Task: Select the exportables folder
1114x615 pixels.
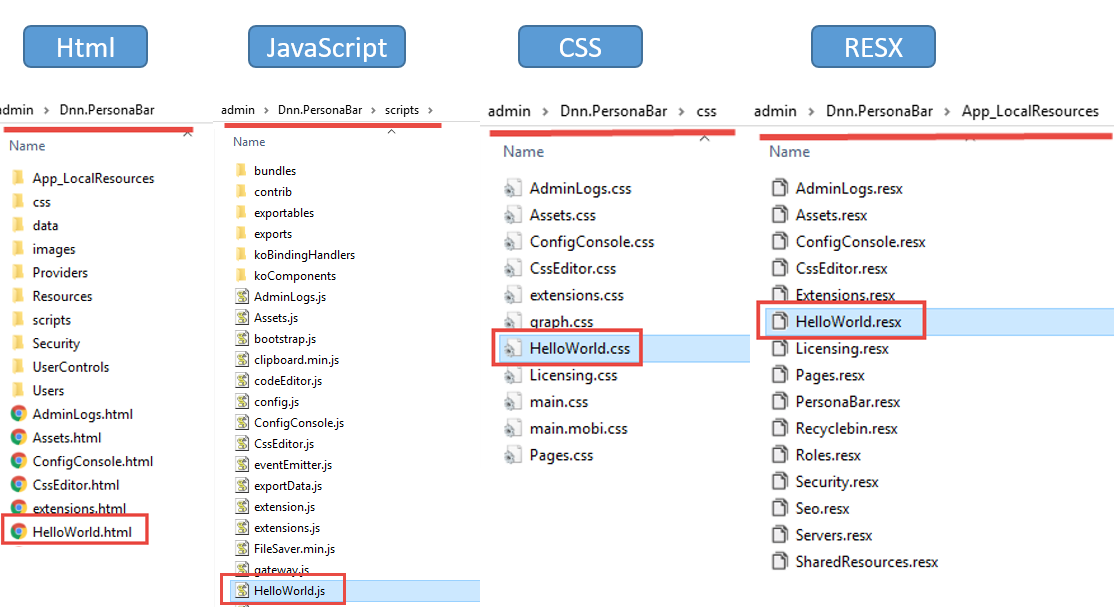Action: tap(283, 212)
